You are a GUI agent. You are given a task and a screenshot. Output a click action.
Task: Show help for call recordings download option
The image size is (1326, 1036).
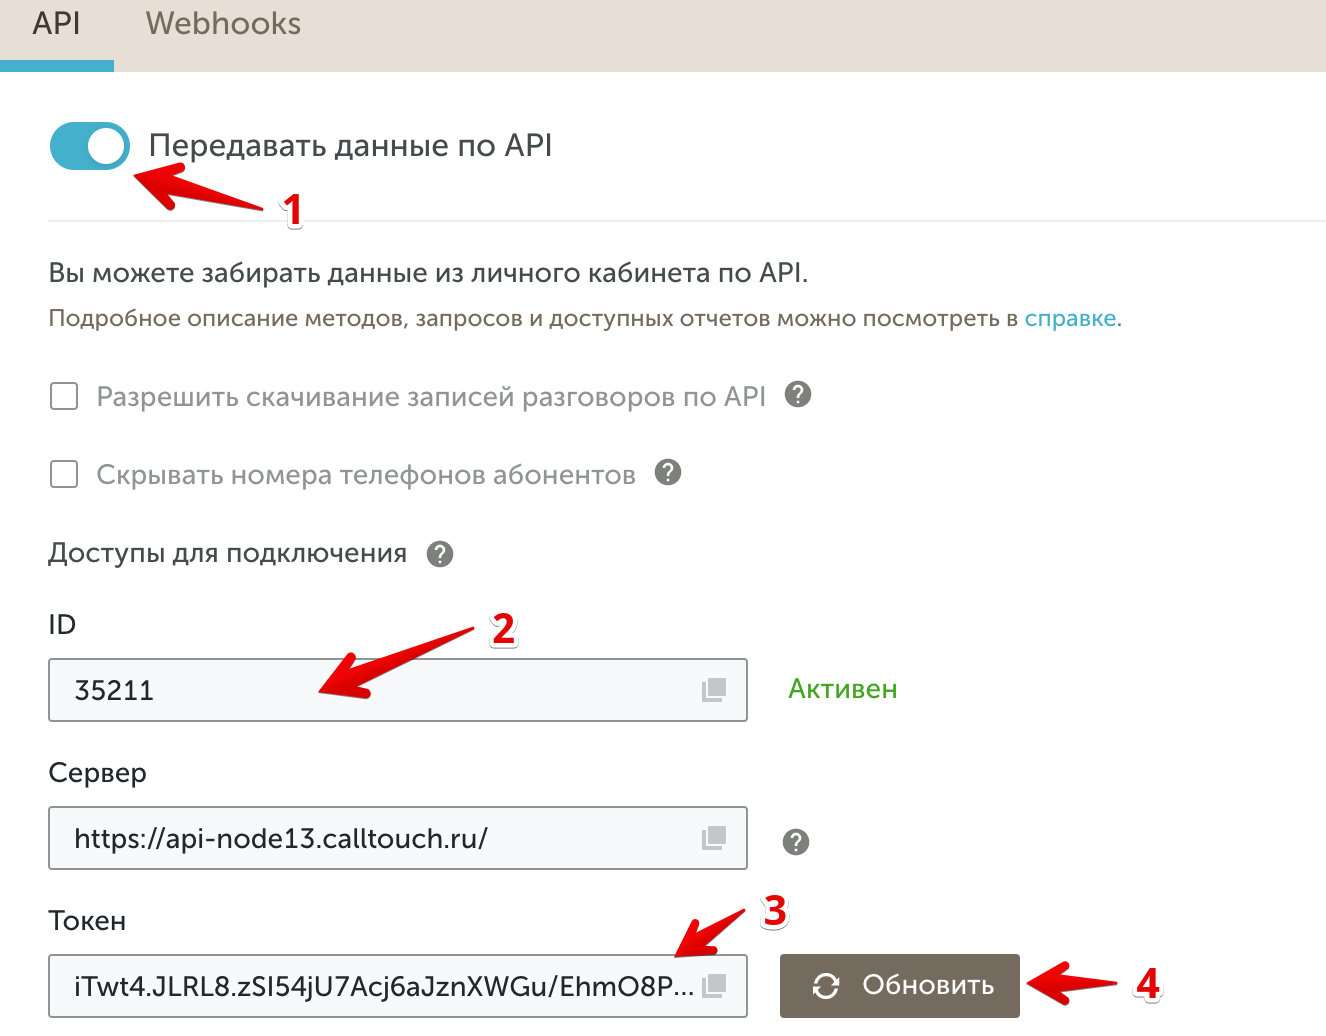tap(798, 395)
